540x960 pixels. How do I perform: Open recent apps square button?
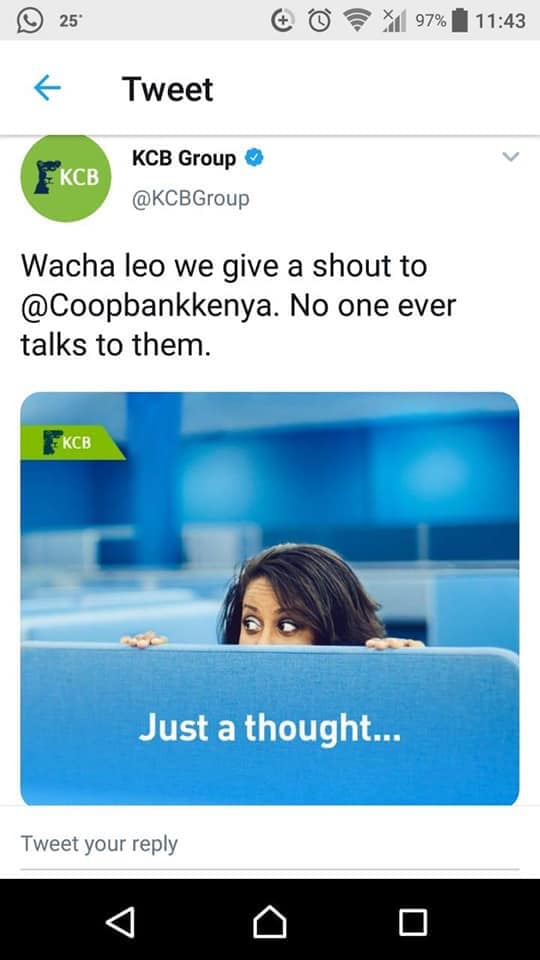click(413, 921)
